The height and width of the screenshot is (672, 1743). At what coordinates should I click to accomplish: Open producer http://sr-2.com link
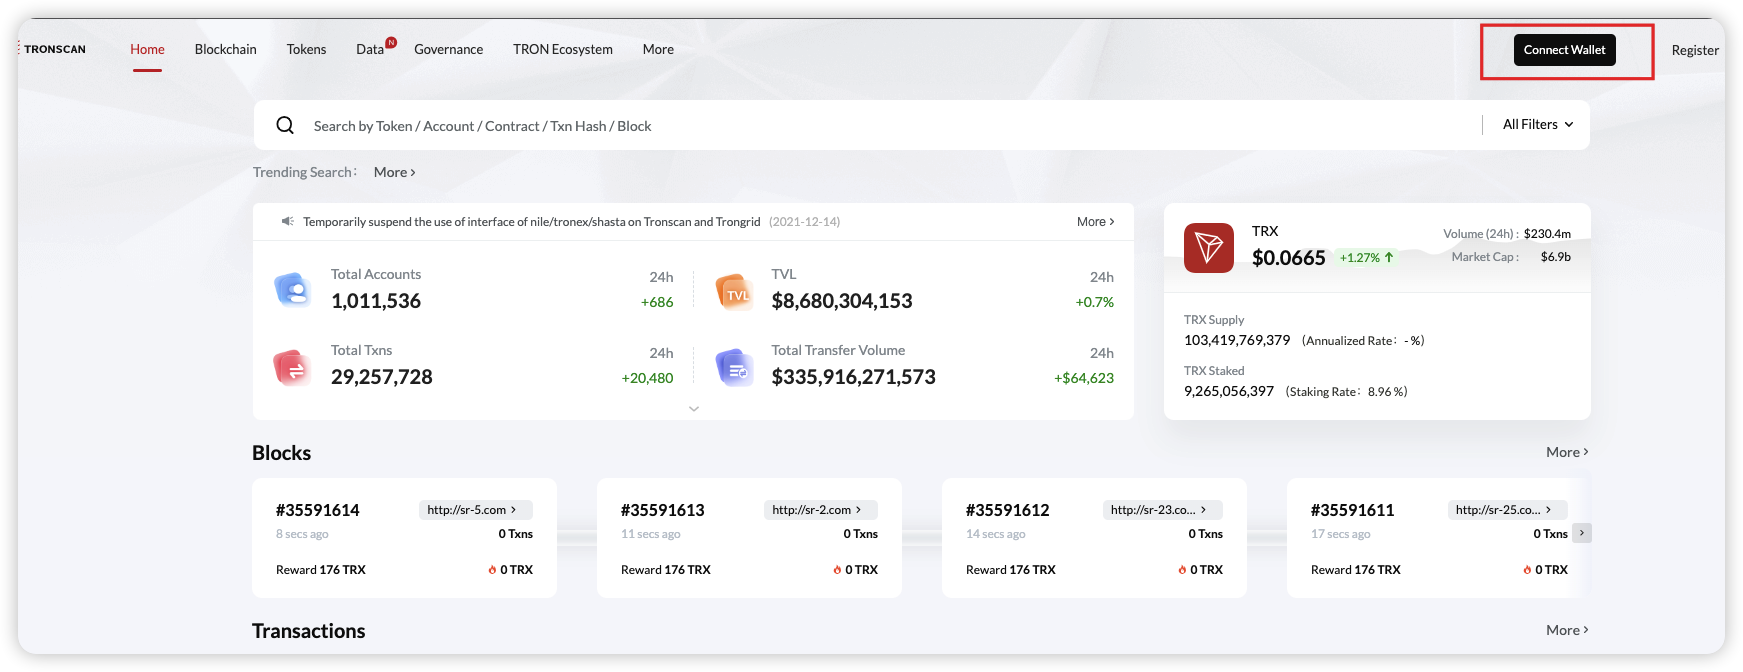point(820,510)
